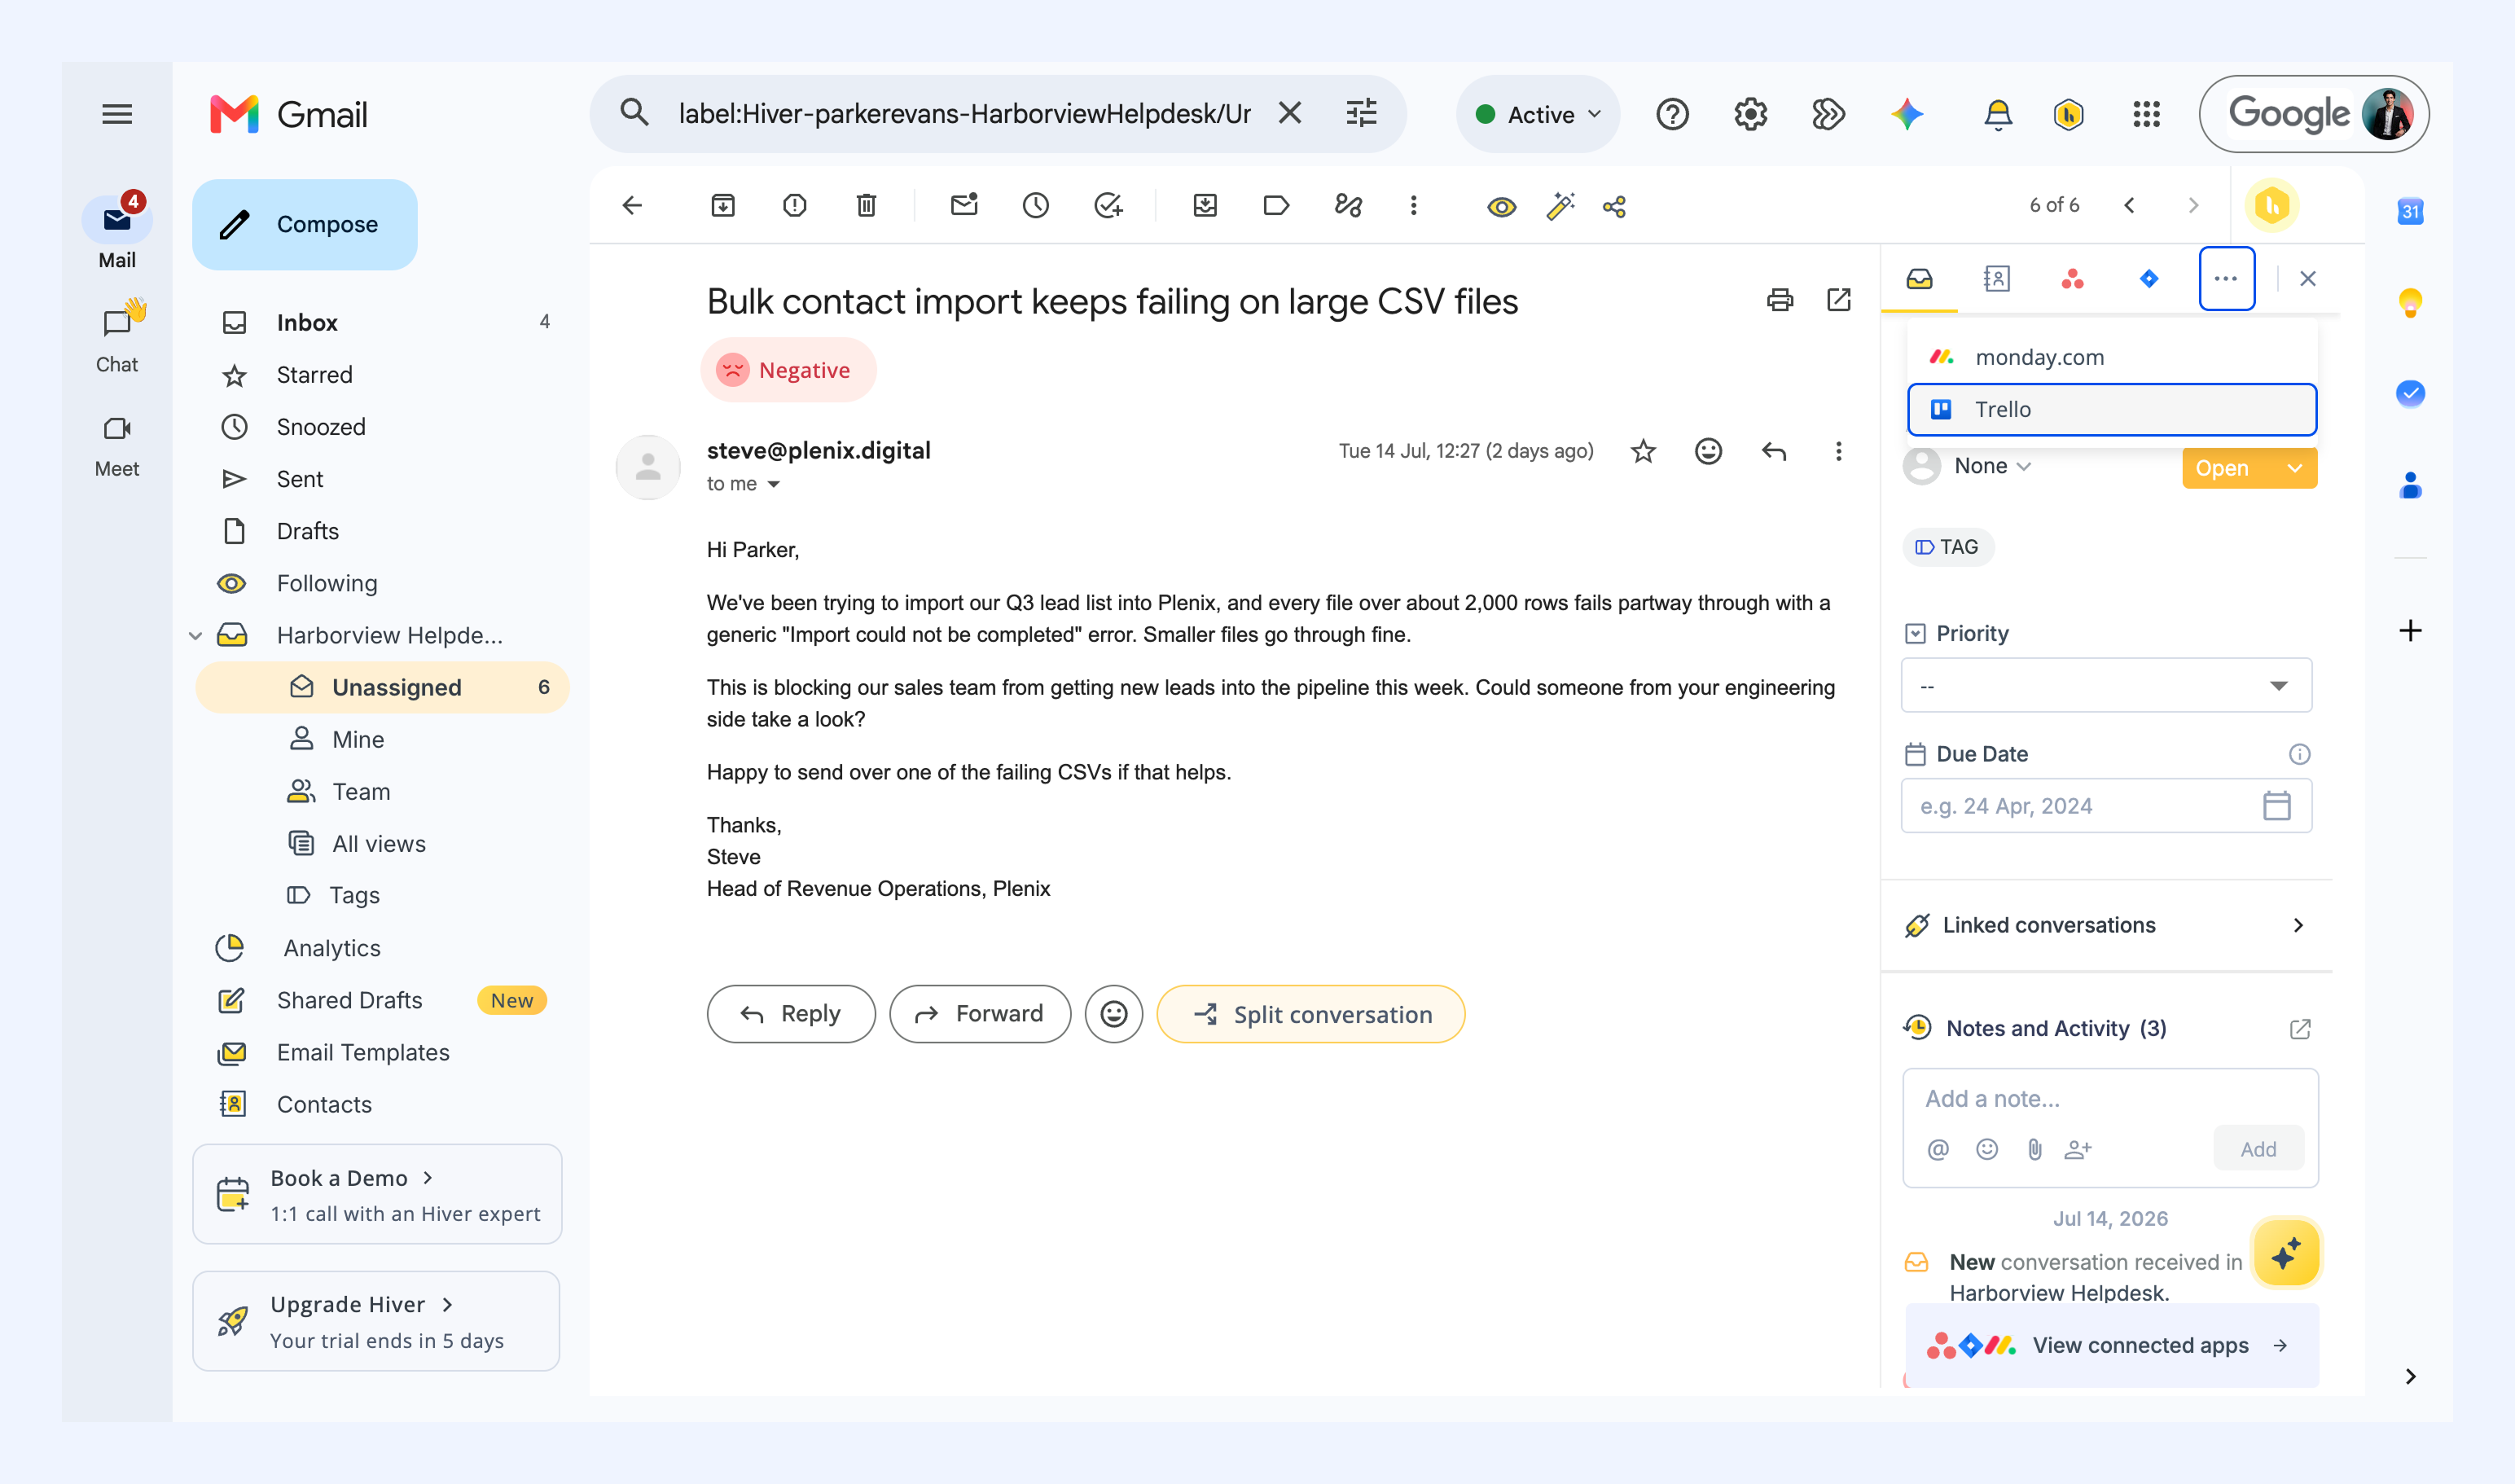
Task: Open the Active status dropdown
Action: pos(1538,114)
